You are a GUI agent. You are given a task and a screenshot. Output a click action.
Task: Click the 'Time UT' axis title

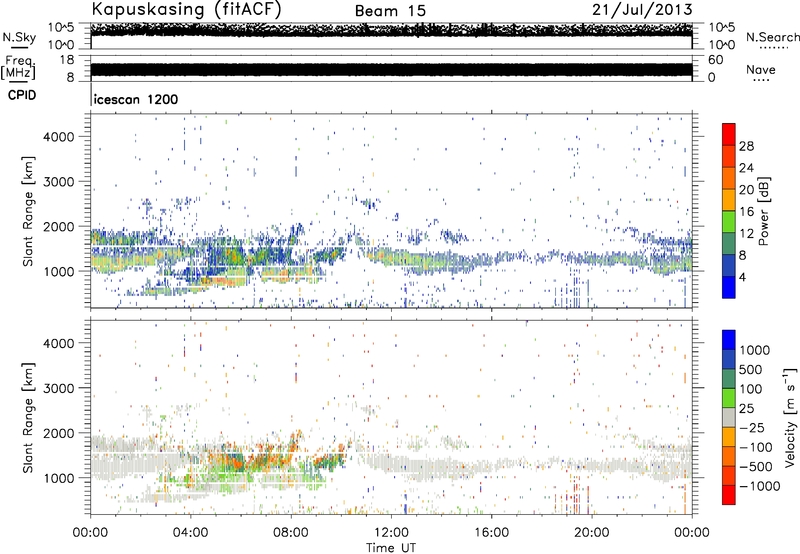tap(391, 548)
